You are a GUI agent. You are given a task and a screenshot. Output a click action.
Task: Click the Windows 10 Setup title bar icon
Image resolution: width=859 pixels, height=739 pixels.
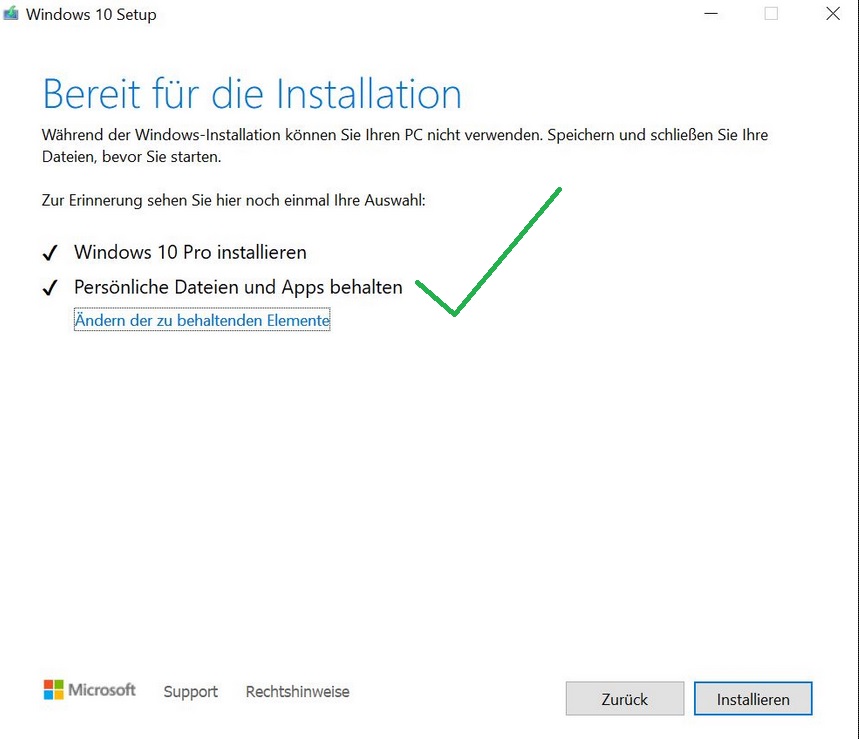click(10, 13)
